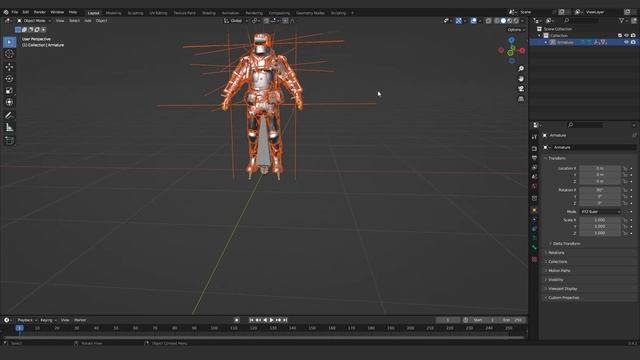640x360 pixels.
Task: Switch to wireframe viewport shading
Action: coord(497,21)
